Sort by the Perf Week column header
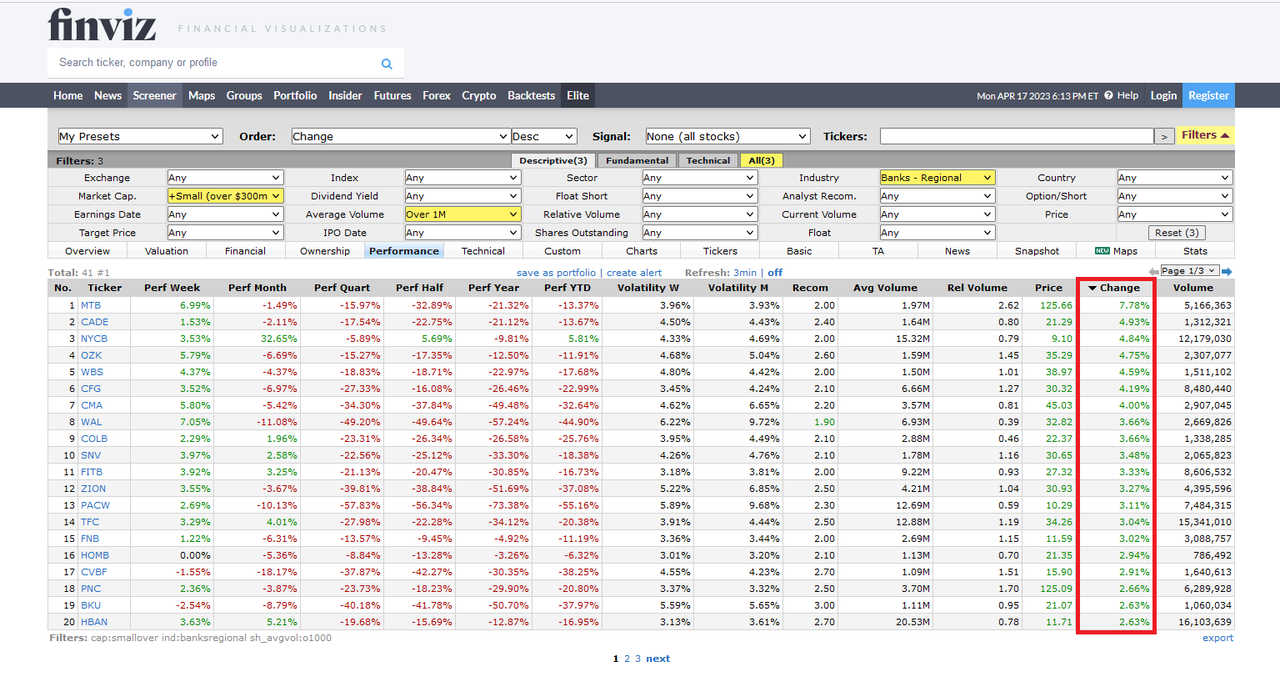Screen dimensions: 1280x683 point(171,288)
